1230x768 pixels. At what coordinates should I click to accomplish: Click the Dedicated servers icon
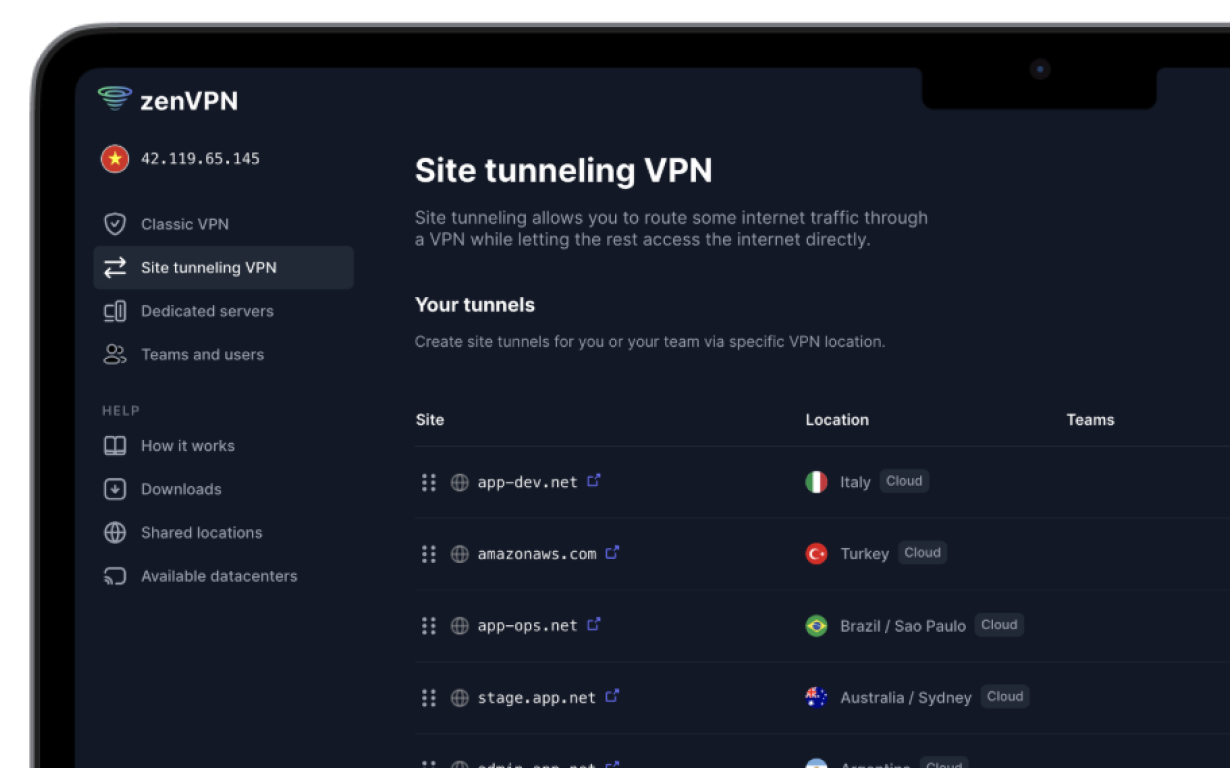[115, 312]
